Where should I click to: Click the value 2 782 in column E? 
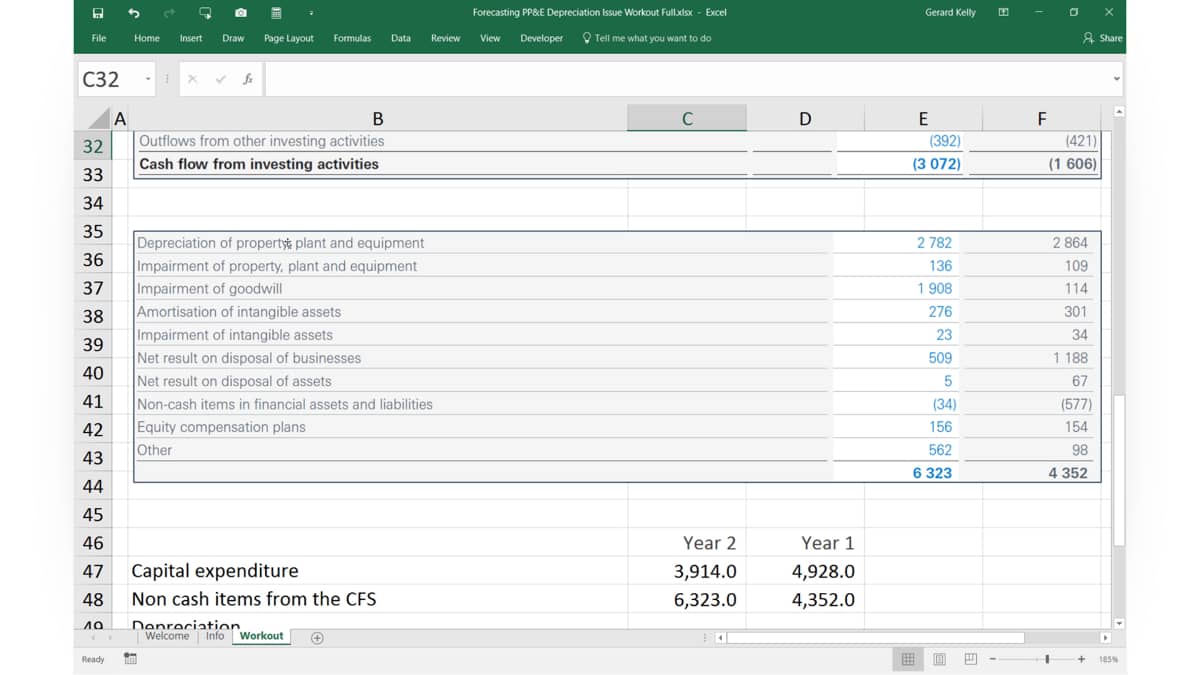click(934, 243)
